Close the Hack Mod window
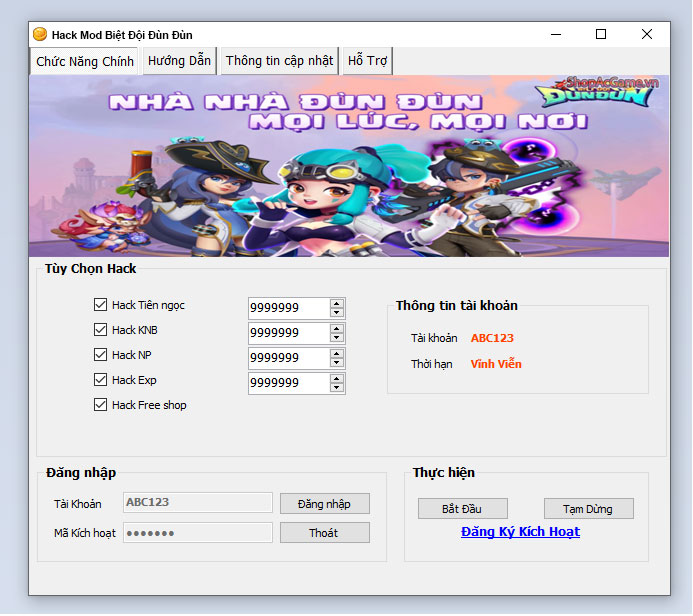This screenshot has height=616, width=693. tap(647, 34)
